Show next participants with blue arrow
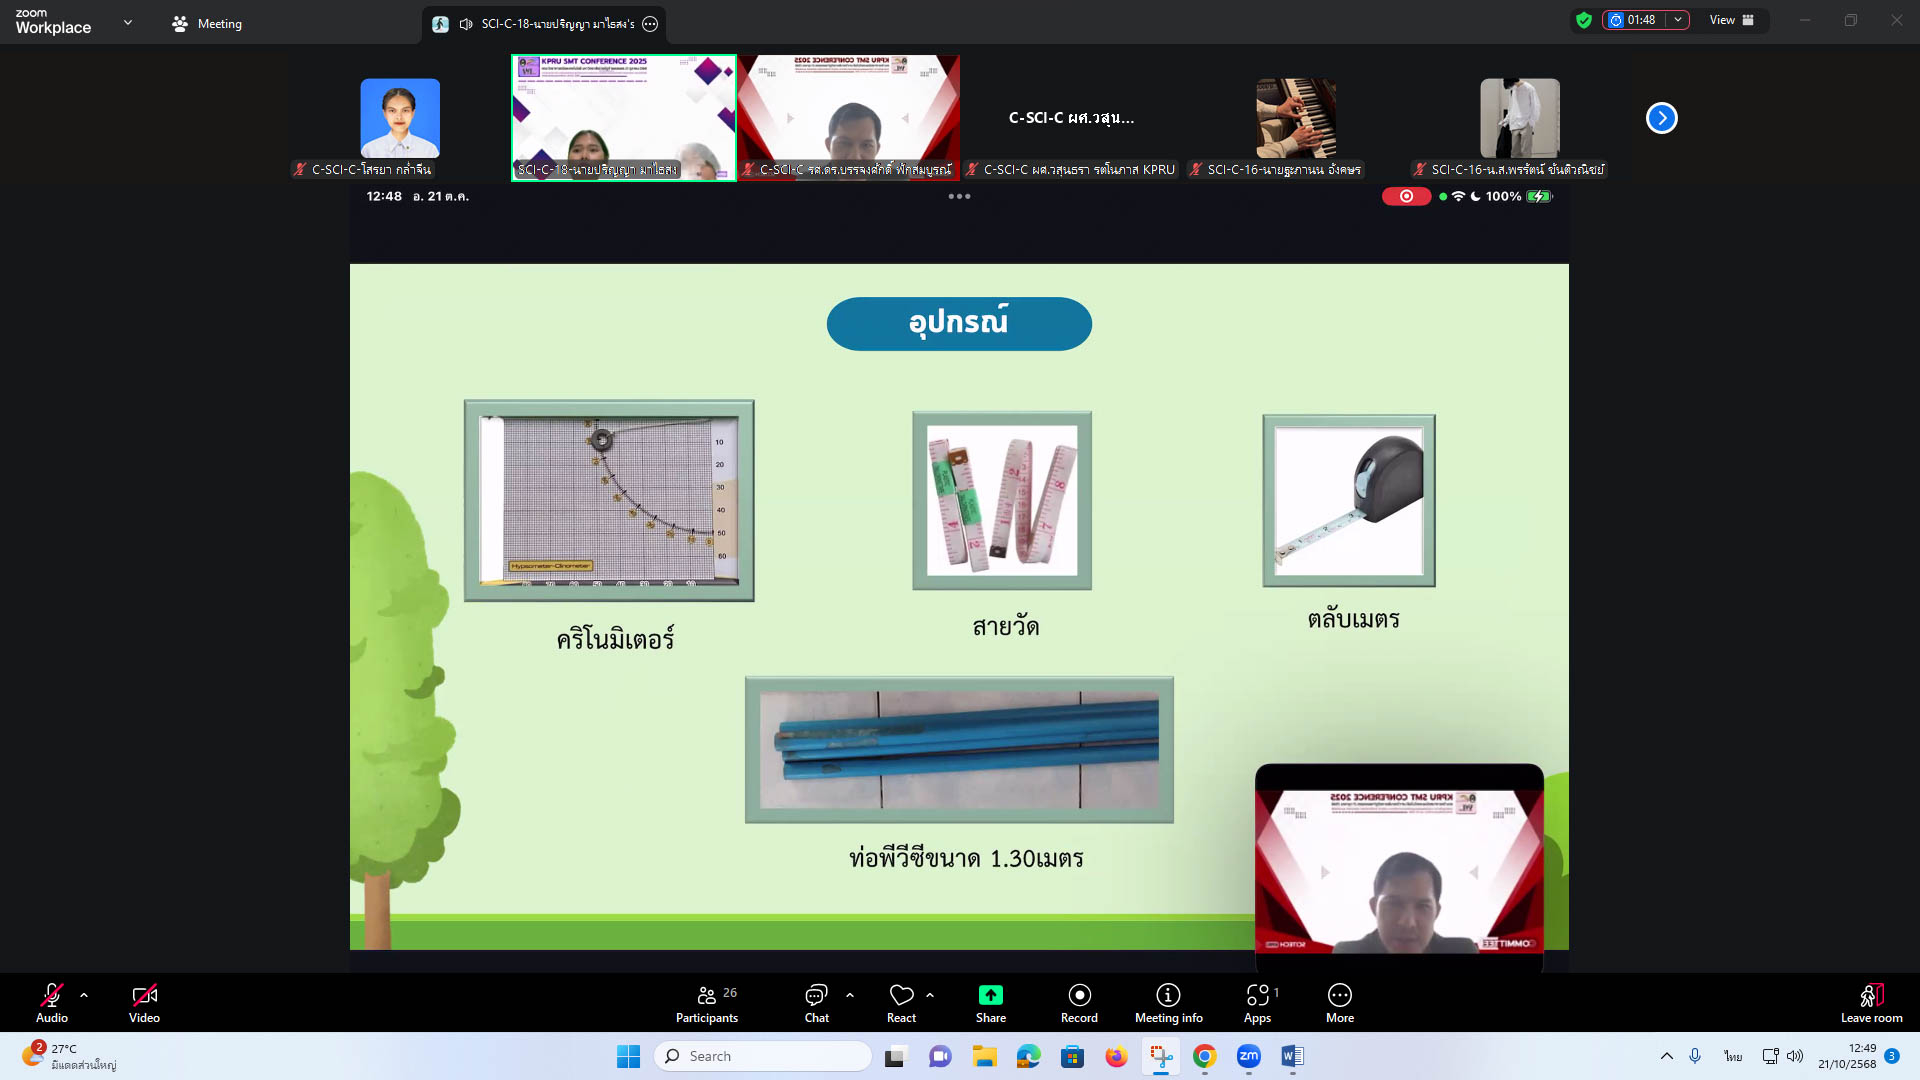 (x=1661, y=118)
